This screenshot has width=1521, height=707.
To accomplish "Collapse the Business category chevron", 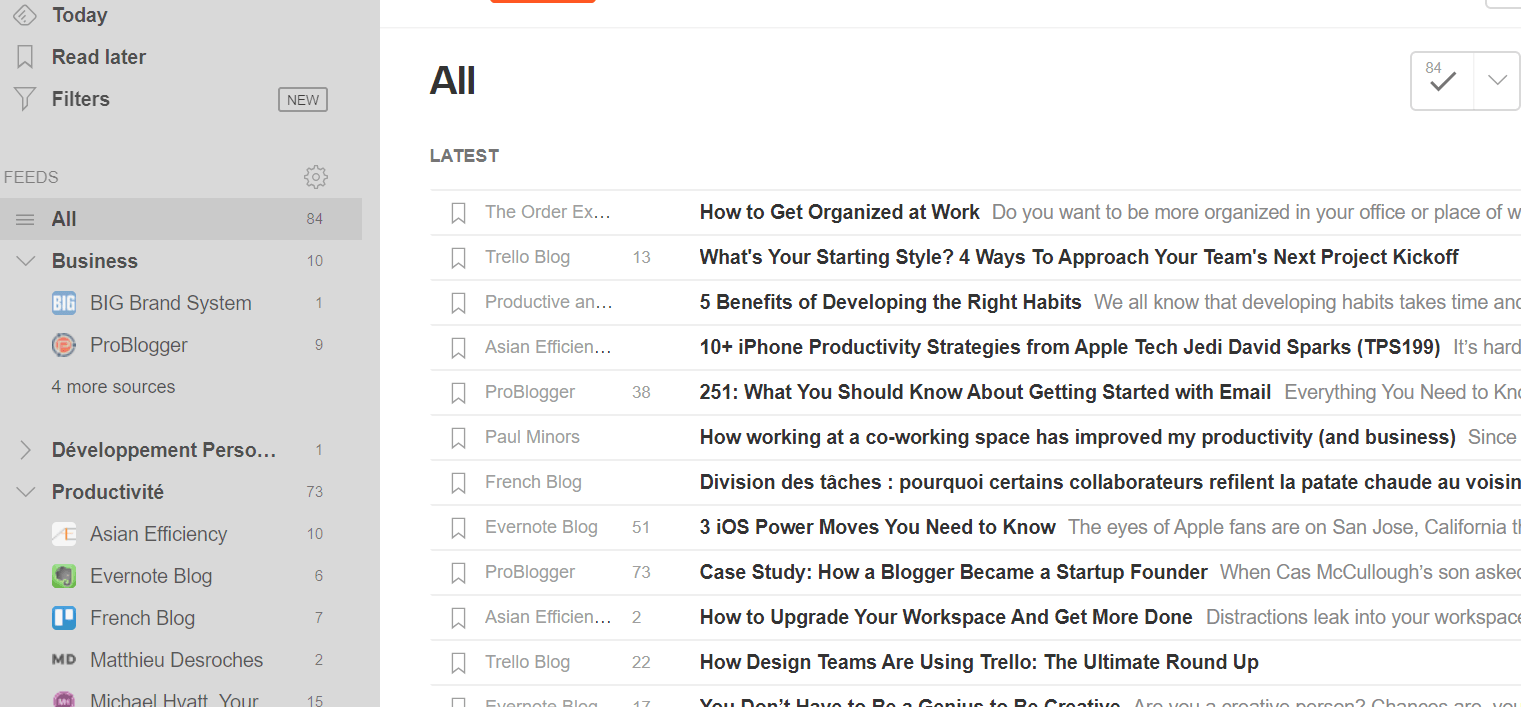I will [x=26, y=261].
